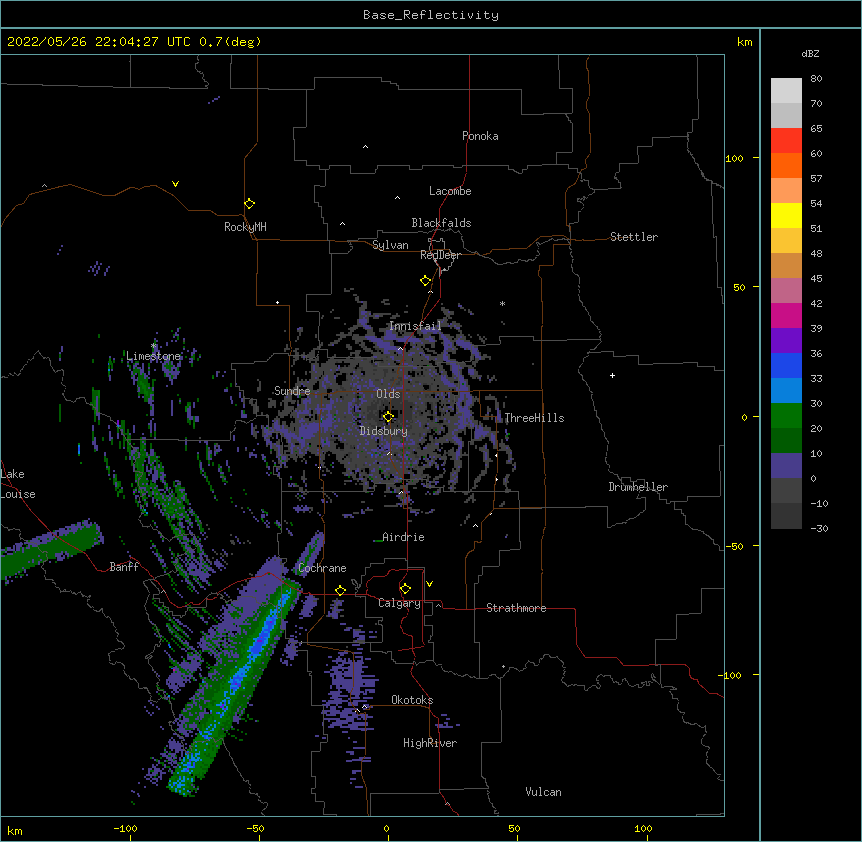Click the yellow diamond marker above RockyMH
Screen dimensions: 862x842
point(249,204)
